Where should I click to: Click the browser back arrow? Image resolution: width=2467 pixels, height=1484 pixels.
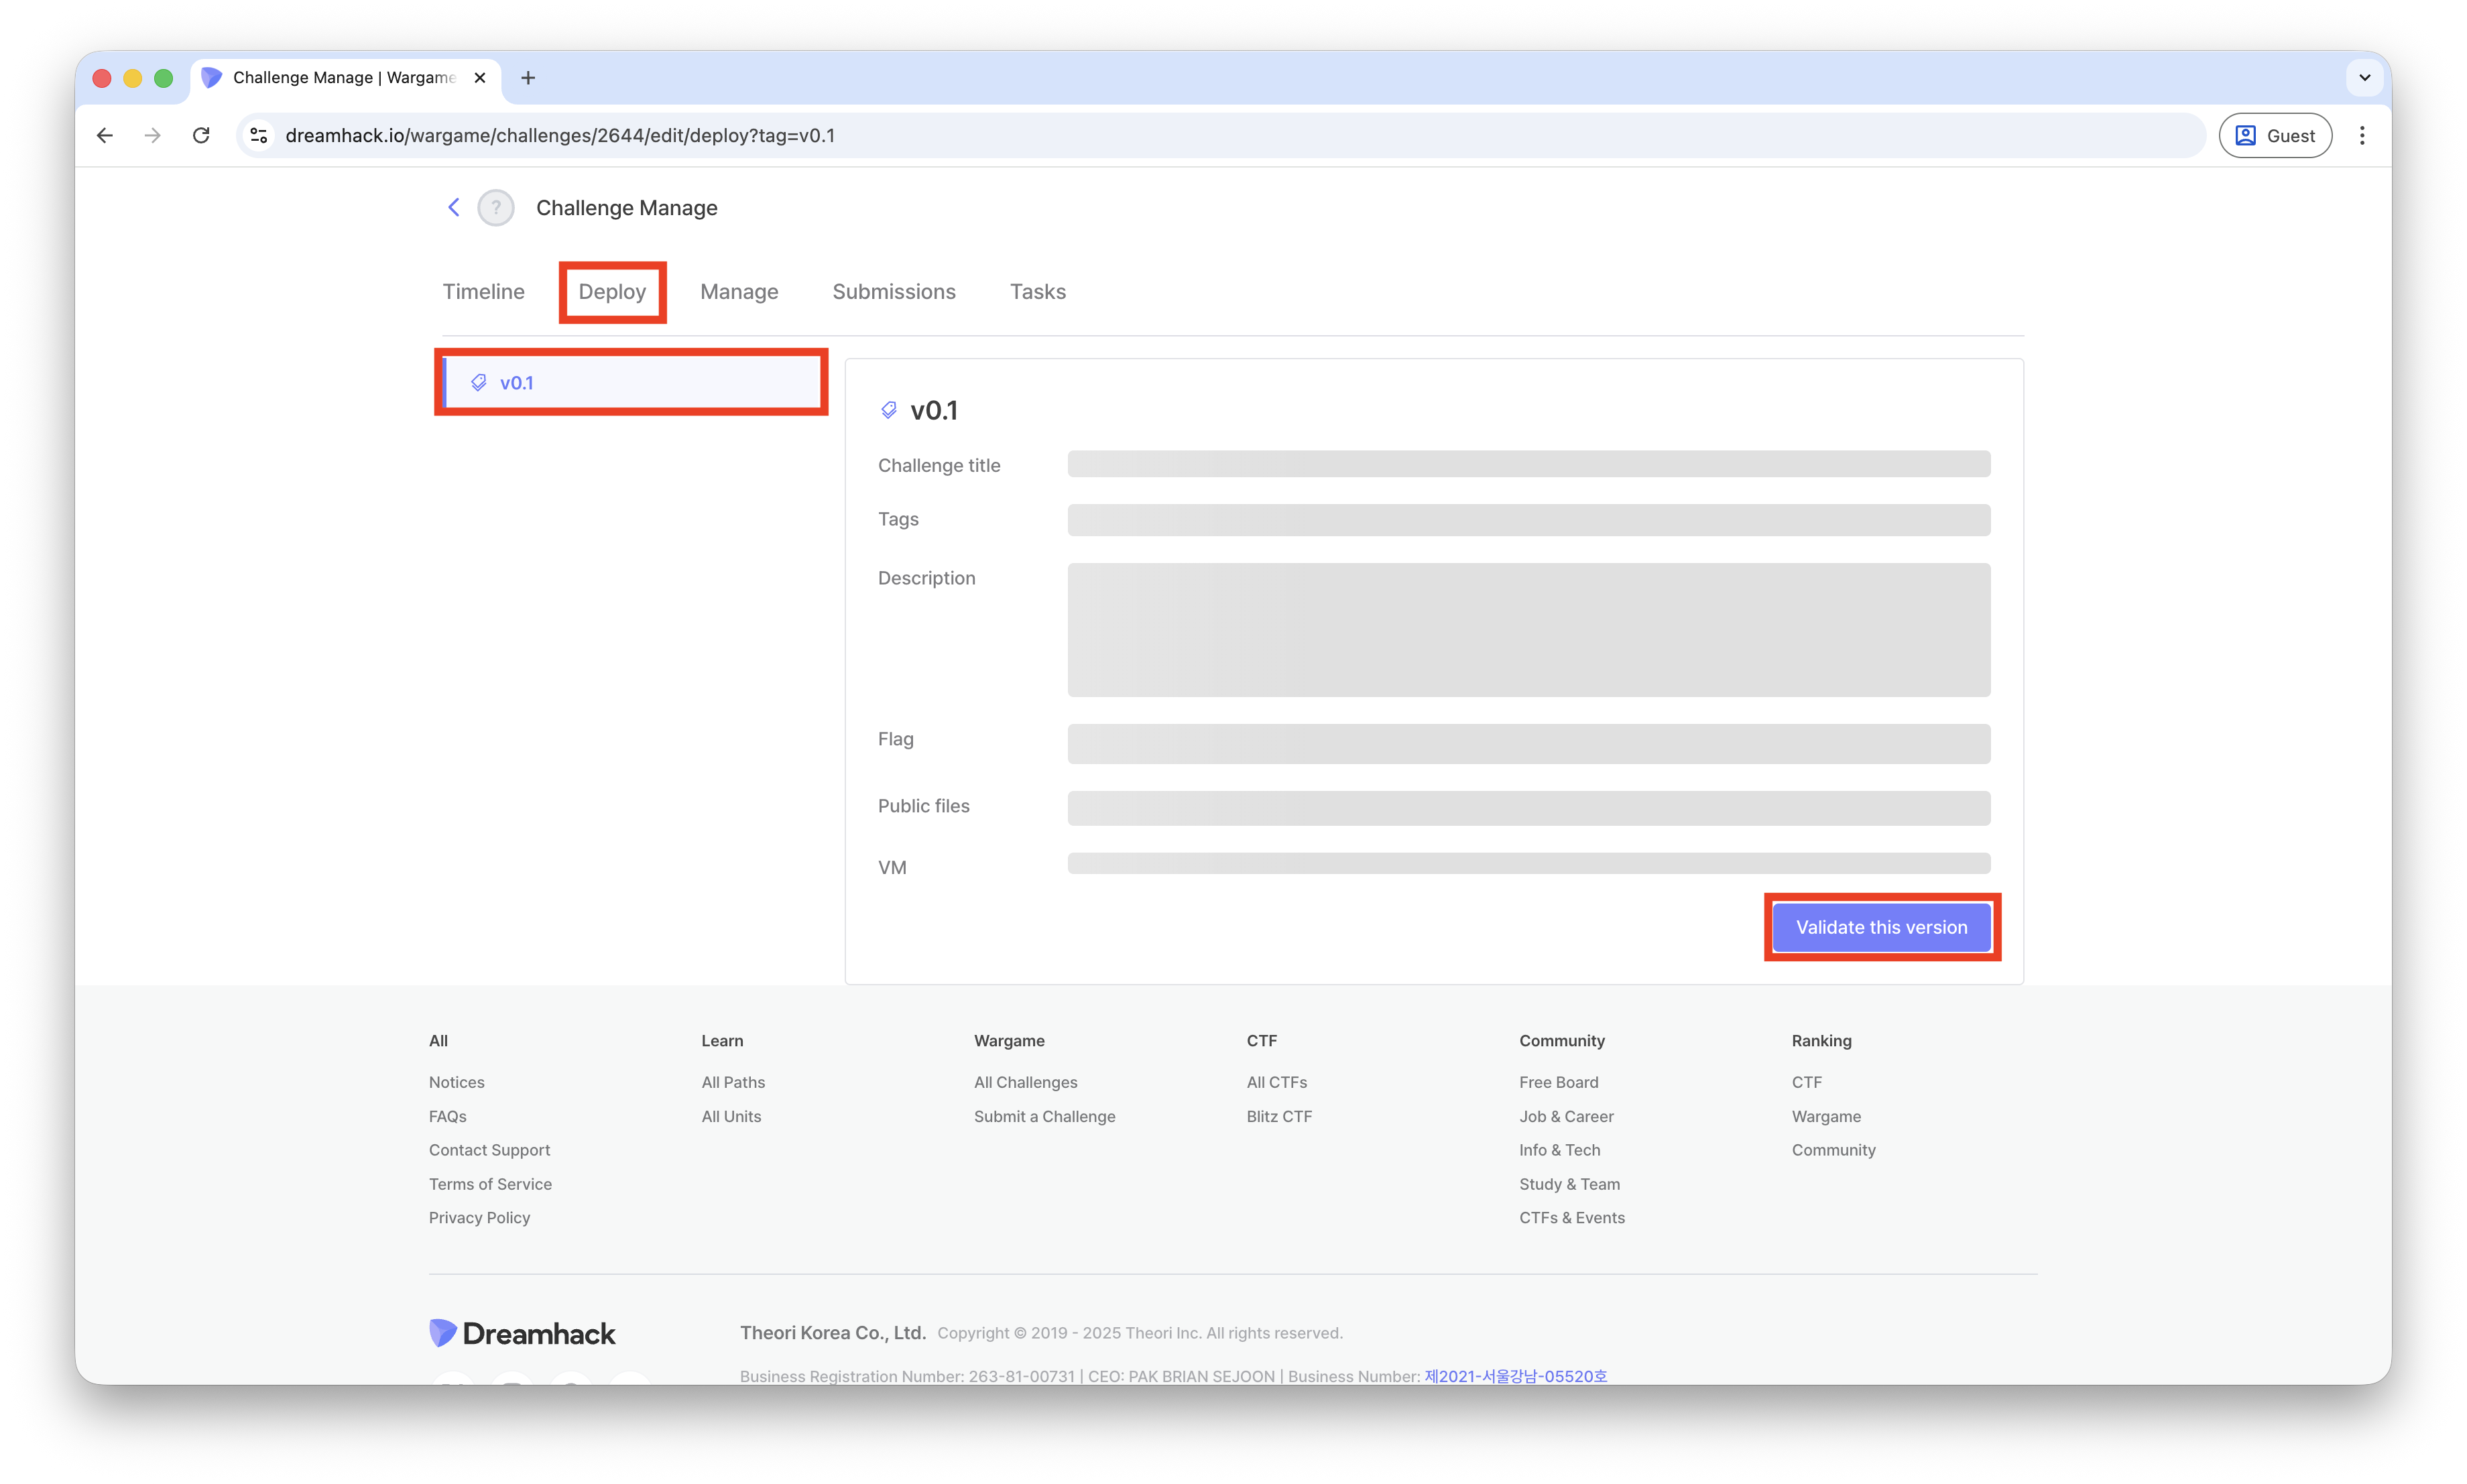[105, 135]
